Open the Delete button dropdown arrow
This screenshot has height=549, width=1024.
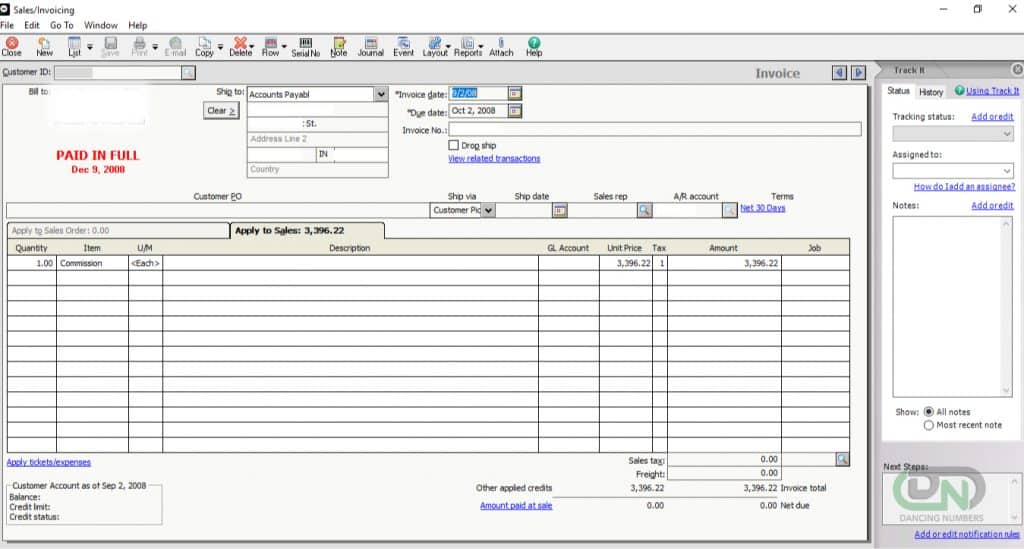pos(251,46)
